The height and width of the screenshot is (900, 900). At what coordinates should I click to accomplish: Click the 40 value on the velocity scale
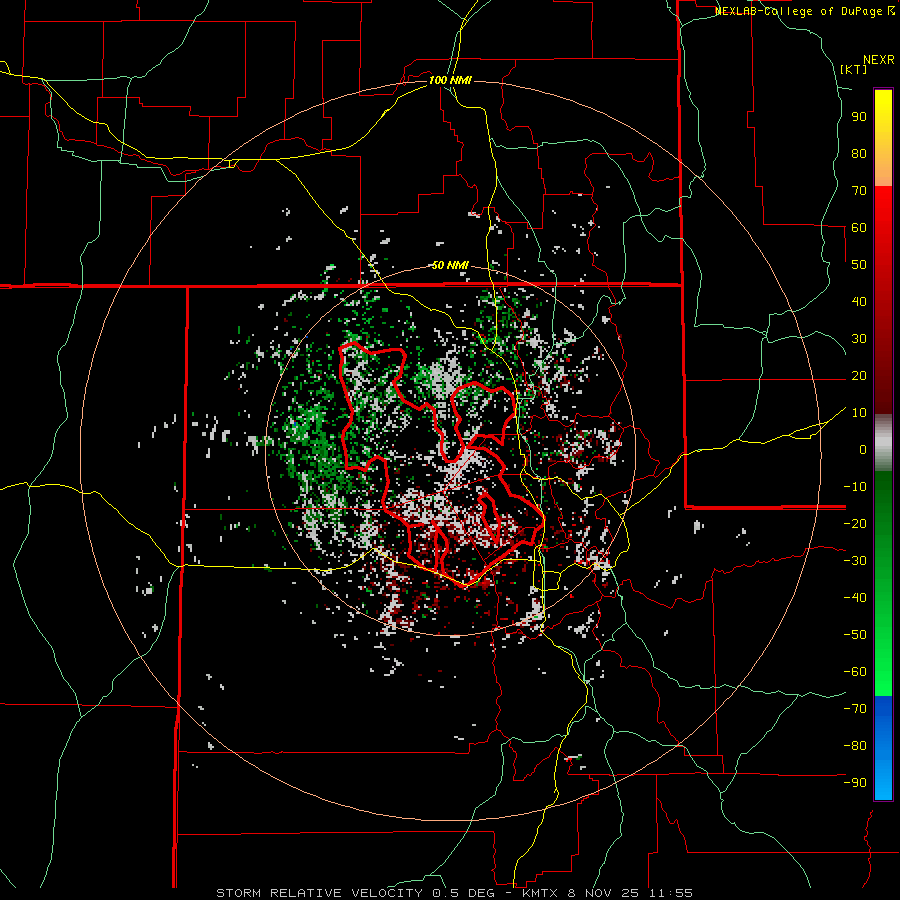click(x=859, y=301)
